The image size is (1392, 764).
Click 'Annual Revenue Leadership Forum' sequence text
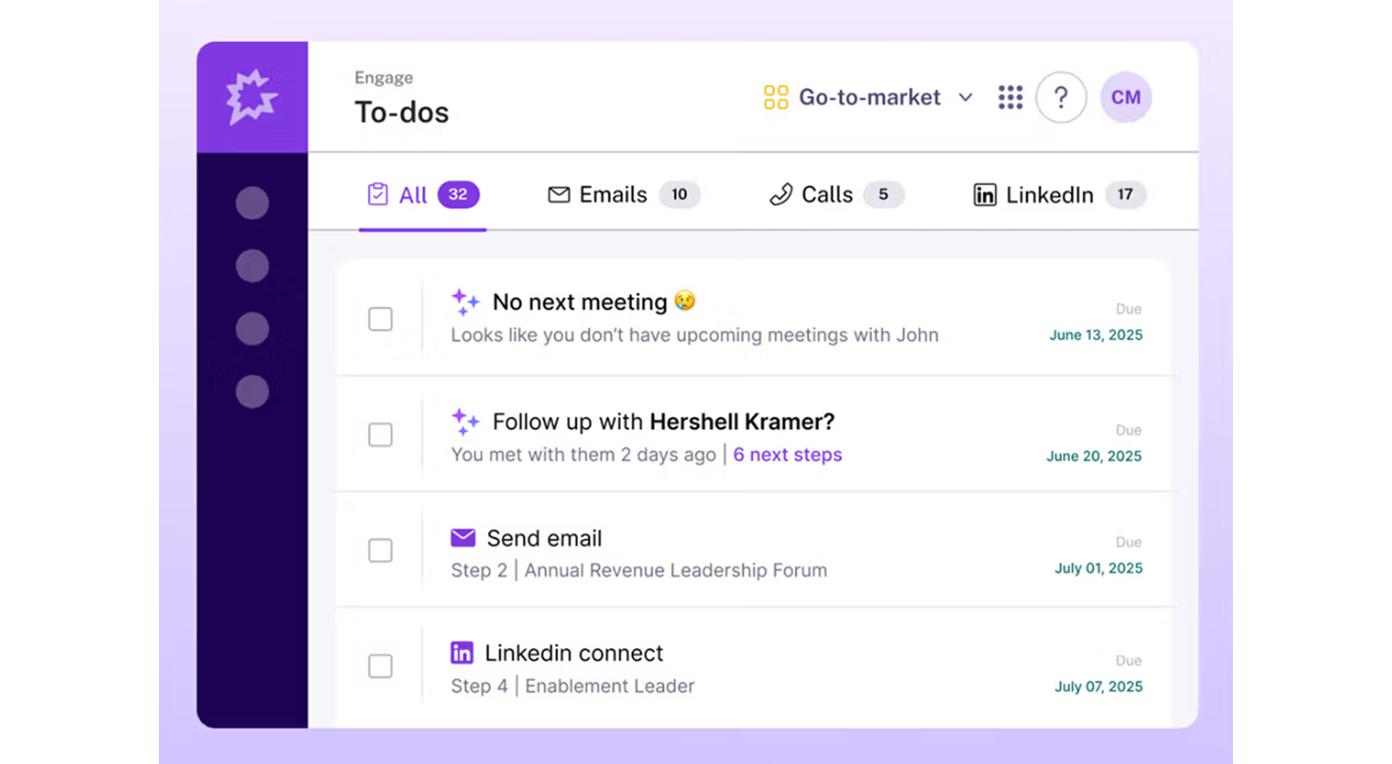point(676,571)
